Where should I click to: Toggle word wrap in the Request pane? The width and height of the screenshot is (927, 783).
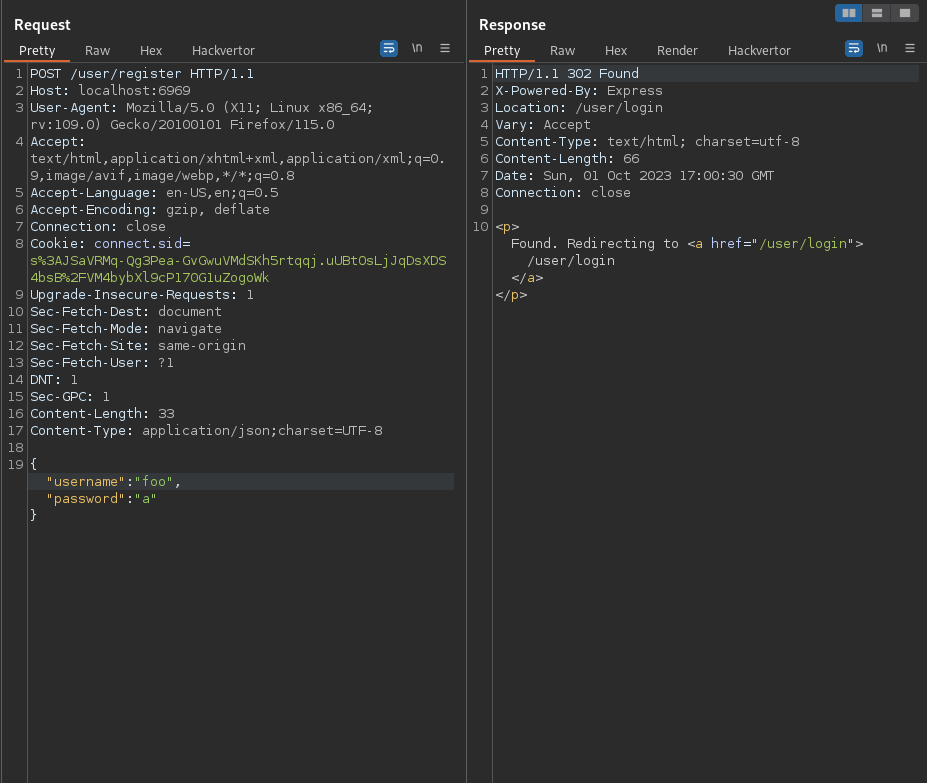click(x=388, y=48)
